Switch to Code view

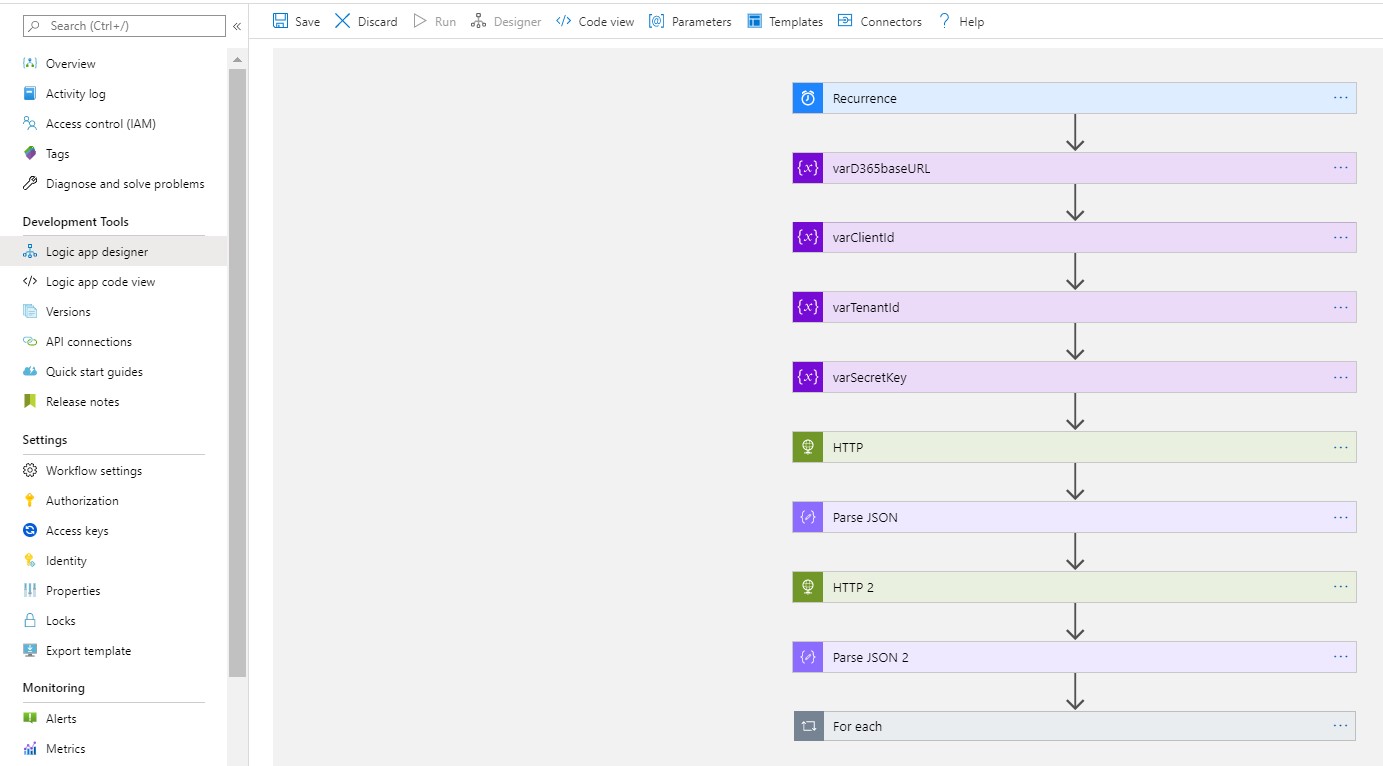(x=594, y=20)
